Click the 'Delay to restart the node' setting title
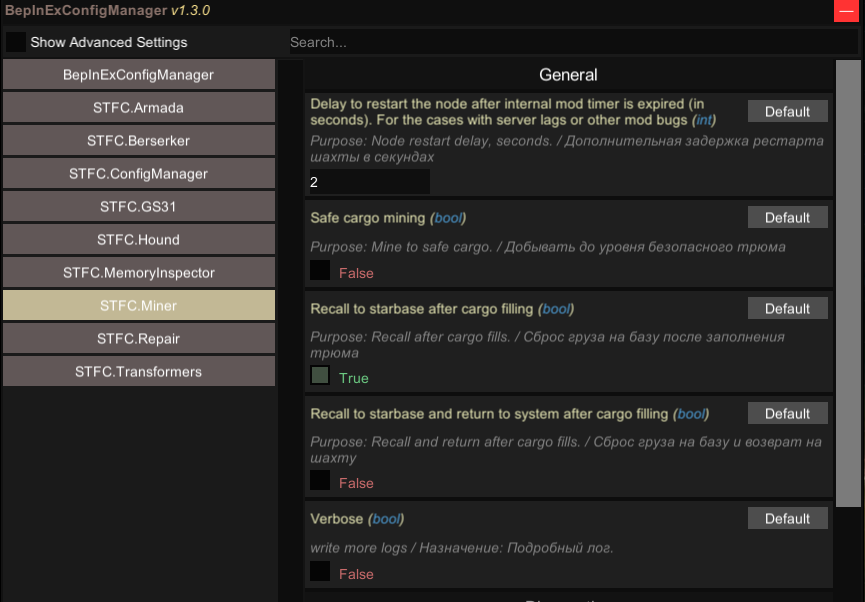This screenshot has height=602, width=865. pyautogui.click(x=513, y=112)
